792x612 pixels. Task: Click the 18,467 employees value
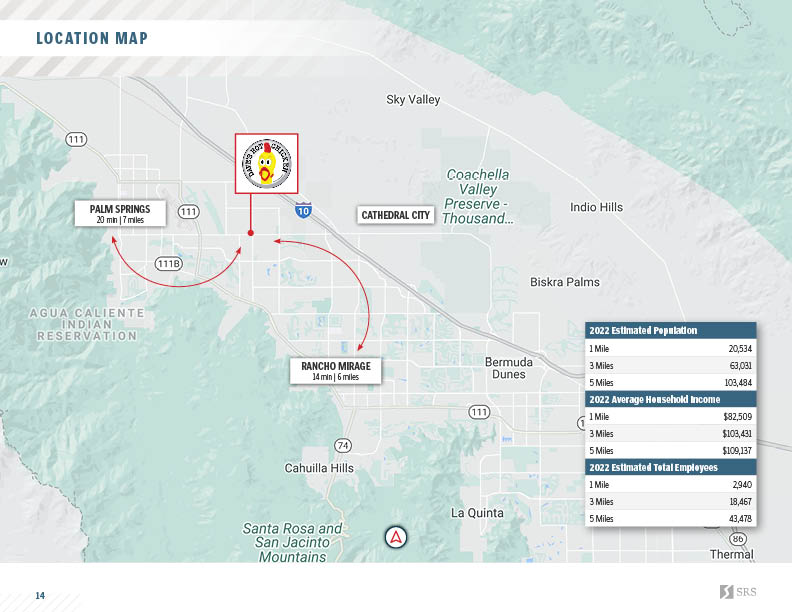coord(740,501)
